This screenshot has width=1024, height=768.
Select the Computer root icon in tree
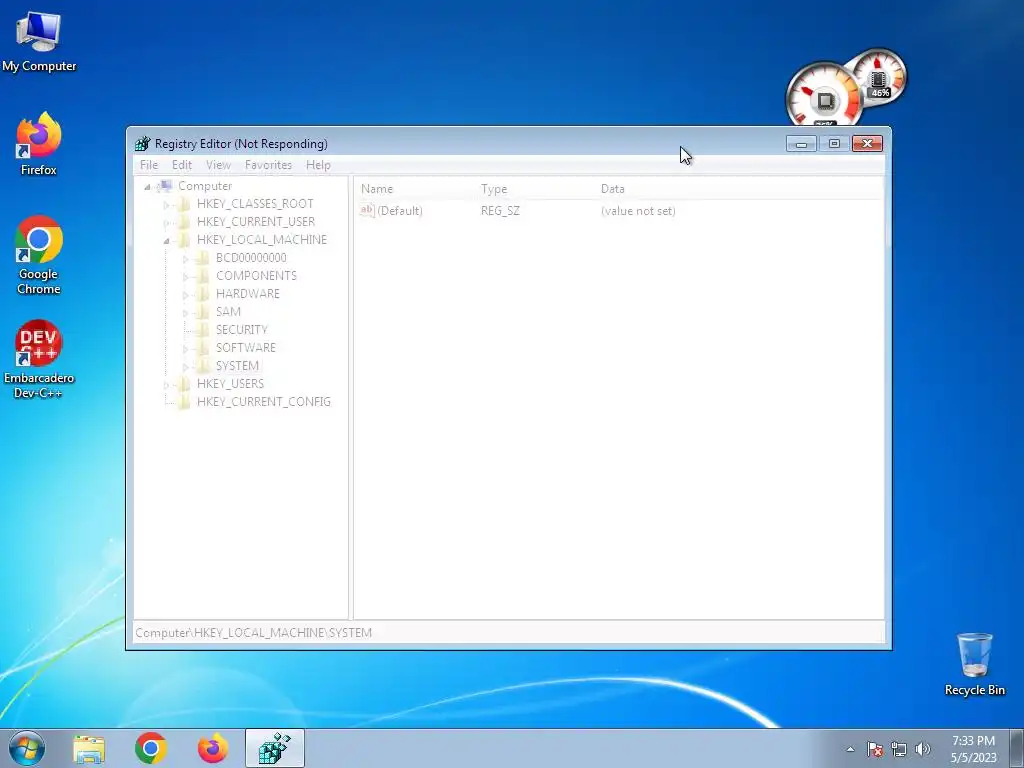[165, 186]
